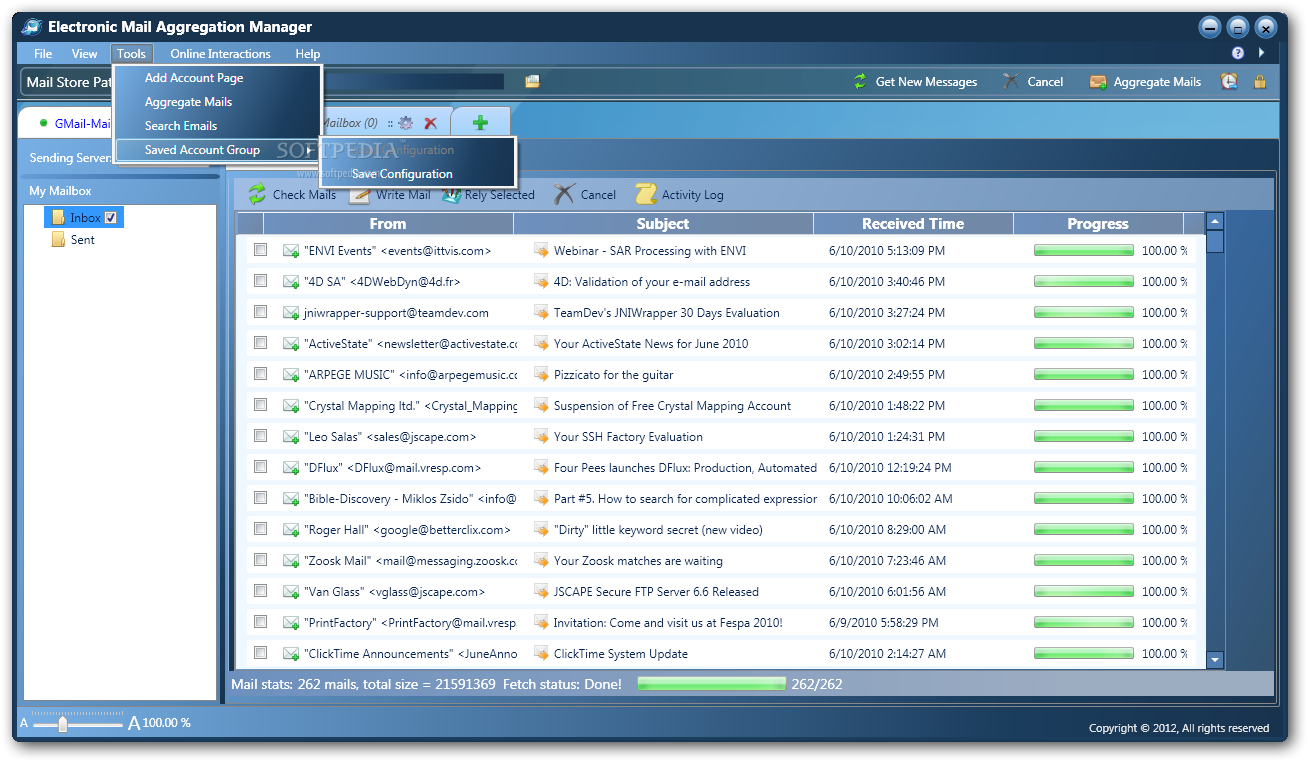This screenshot has width=1308, height=762.
Task: Click the mail envelope icon for ENVI Events
Action: pyautogui.click(x=291, y=251)
